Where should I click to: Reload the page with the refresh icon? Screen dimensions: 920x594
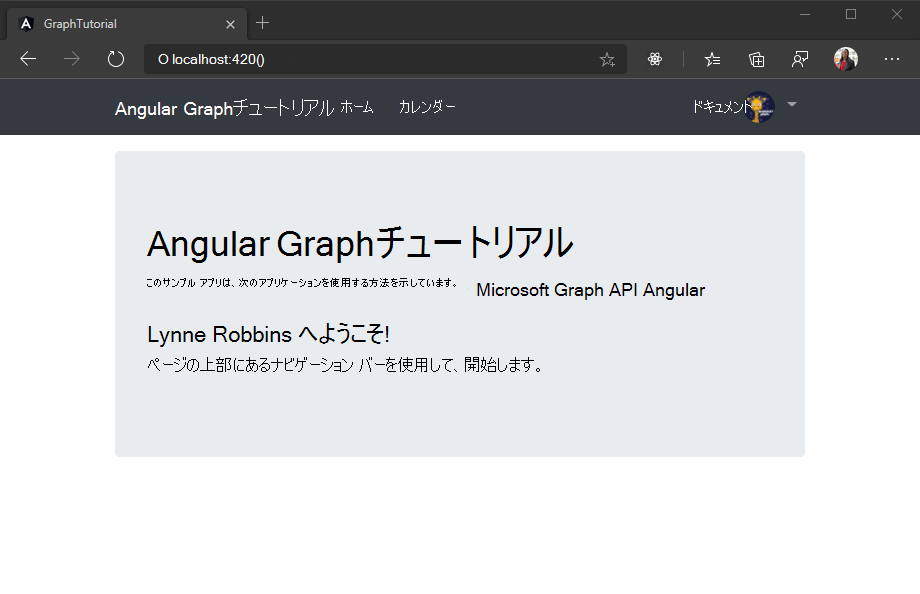pos(116,59)
